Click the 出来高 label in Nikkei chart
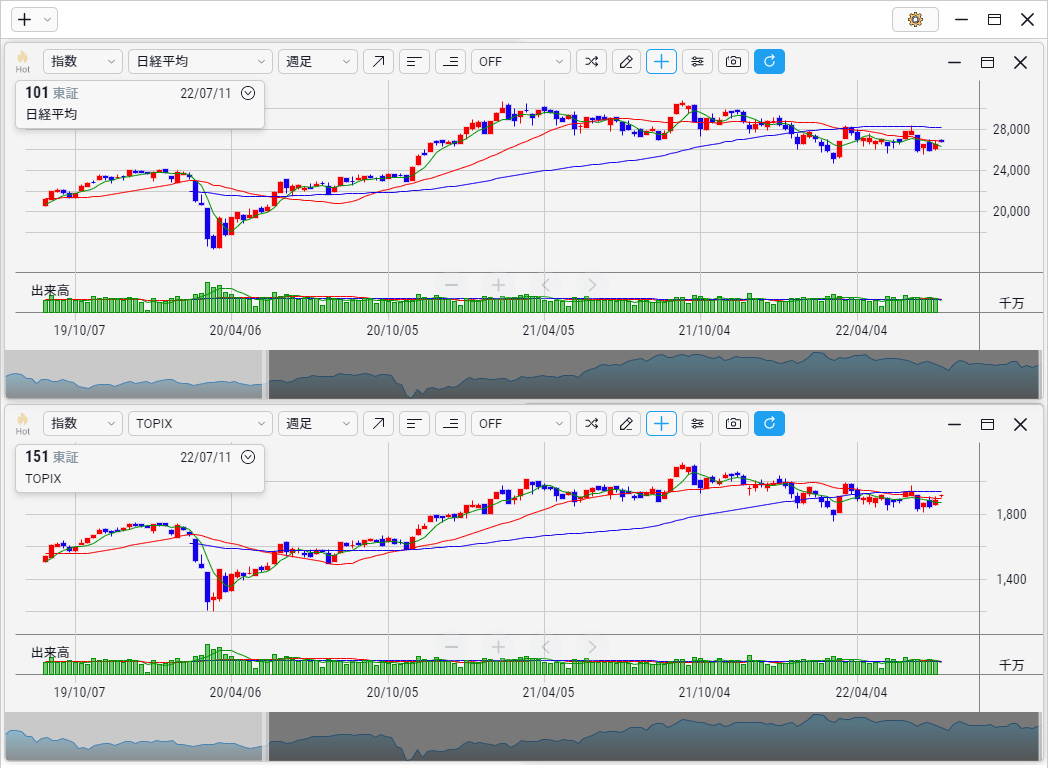Screen dimensions: 1048x768 (x=50, y=291)
